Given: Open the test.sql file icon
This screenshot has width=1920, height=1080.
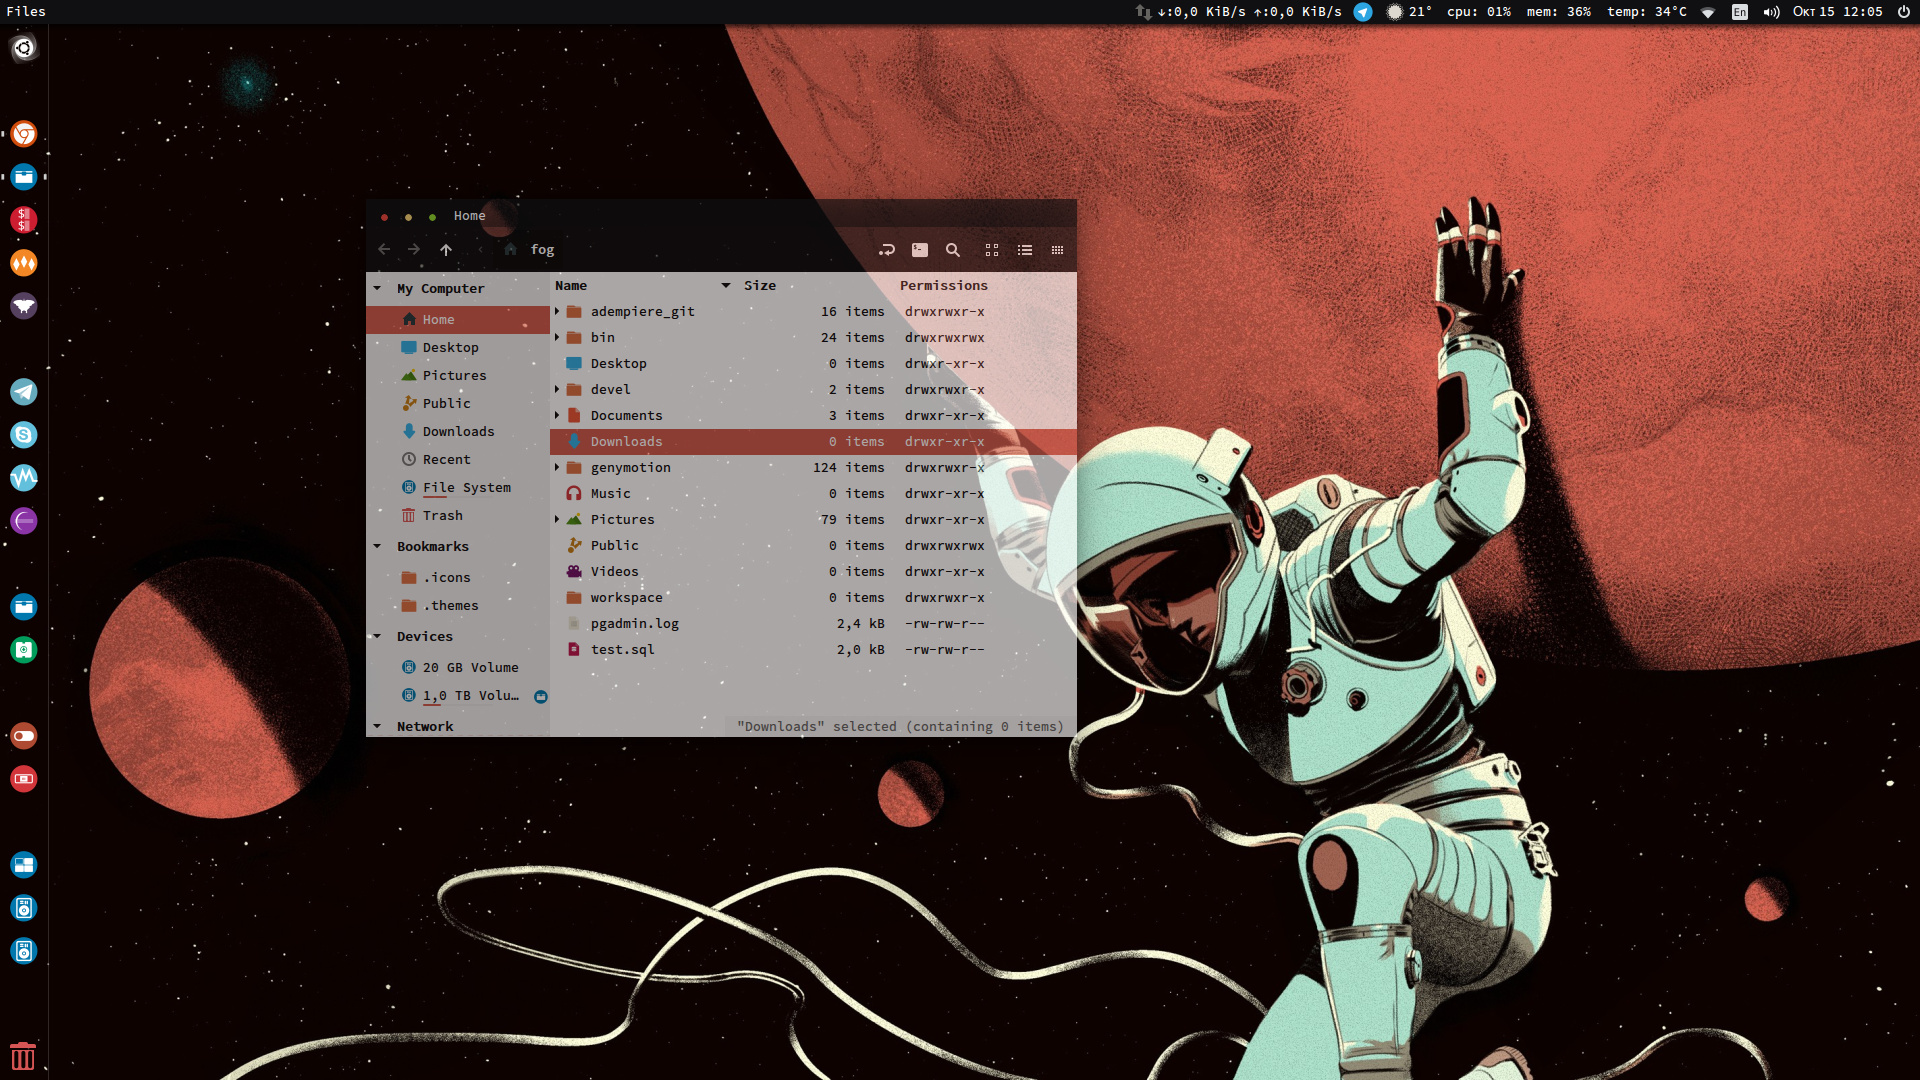Looking at the screenshot, I should coord(574,650).
